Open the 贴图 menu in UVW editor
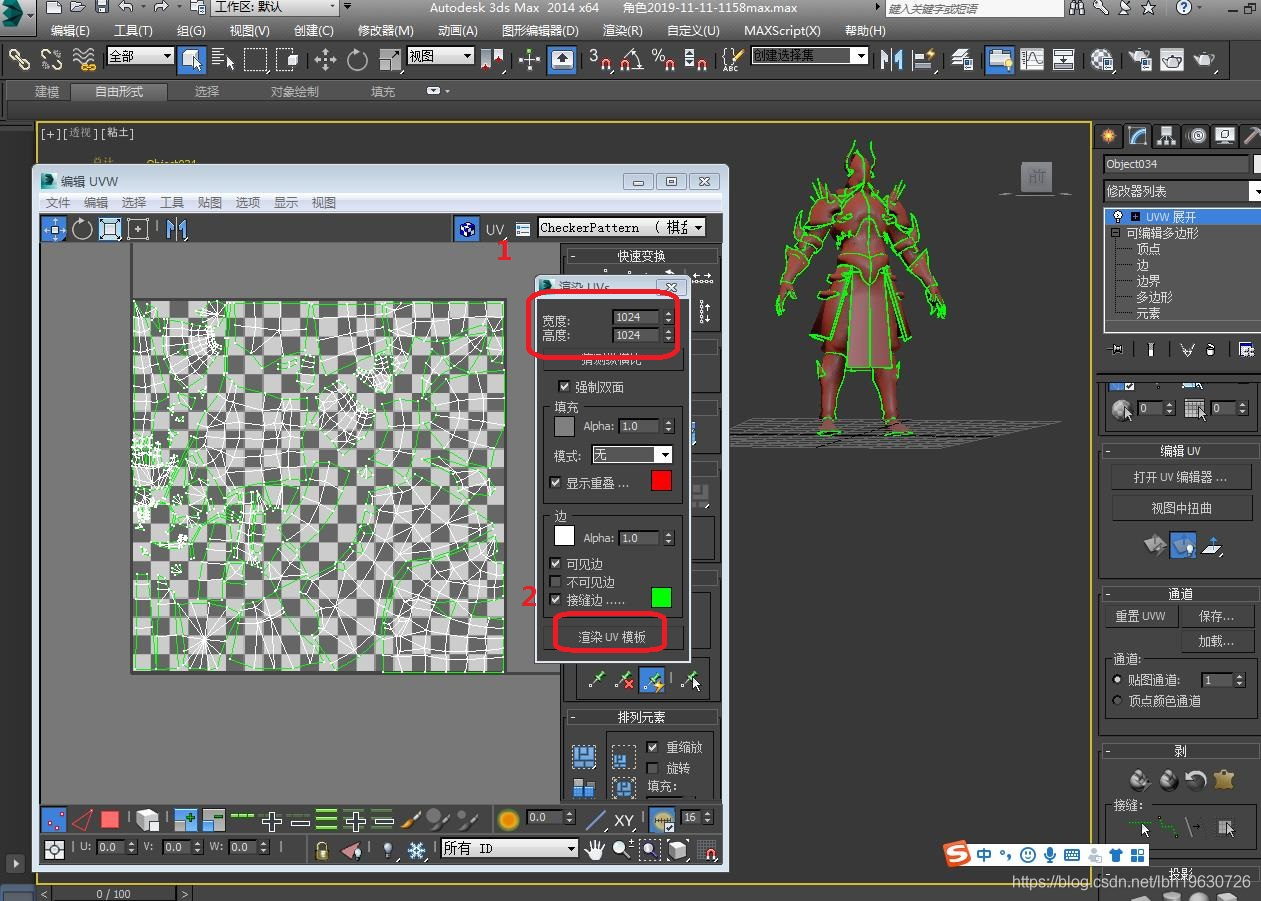Image resolution: width=1261 pixels, height=901 pixels. pyautogui.click(x=210, y=202)
